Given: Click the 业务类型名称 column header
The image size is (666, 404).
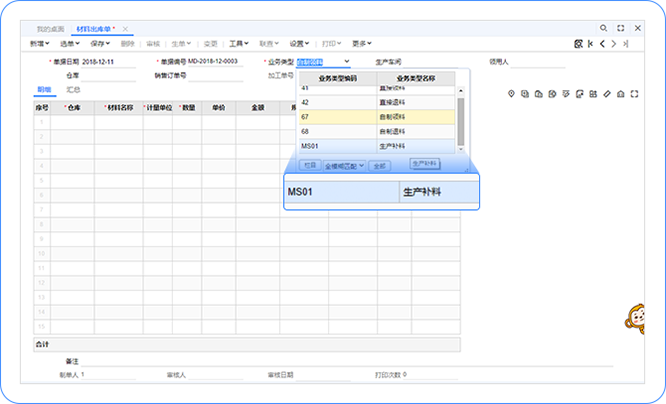Looking at the screenshot, I should [x=416, y=79].
